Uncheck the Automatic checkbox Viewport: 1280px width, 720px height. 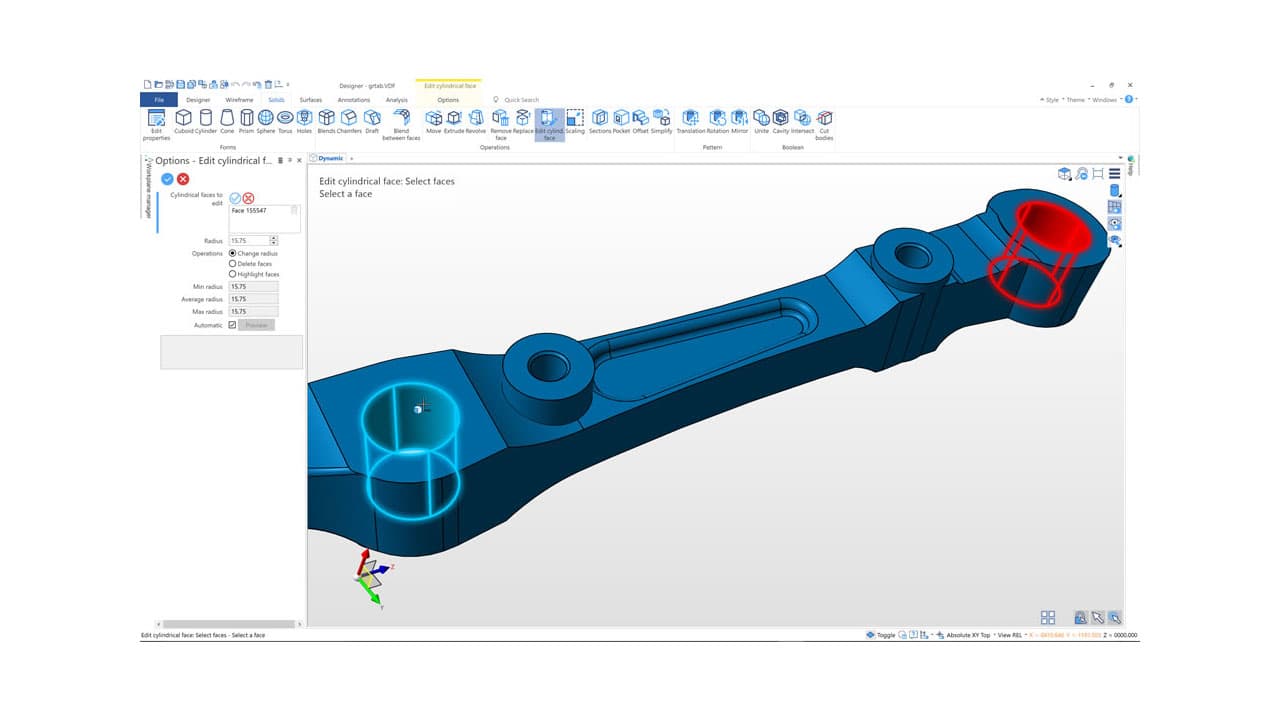[234, 324]
